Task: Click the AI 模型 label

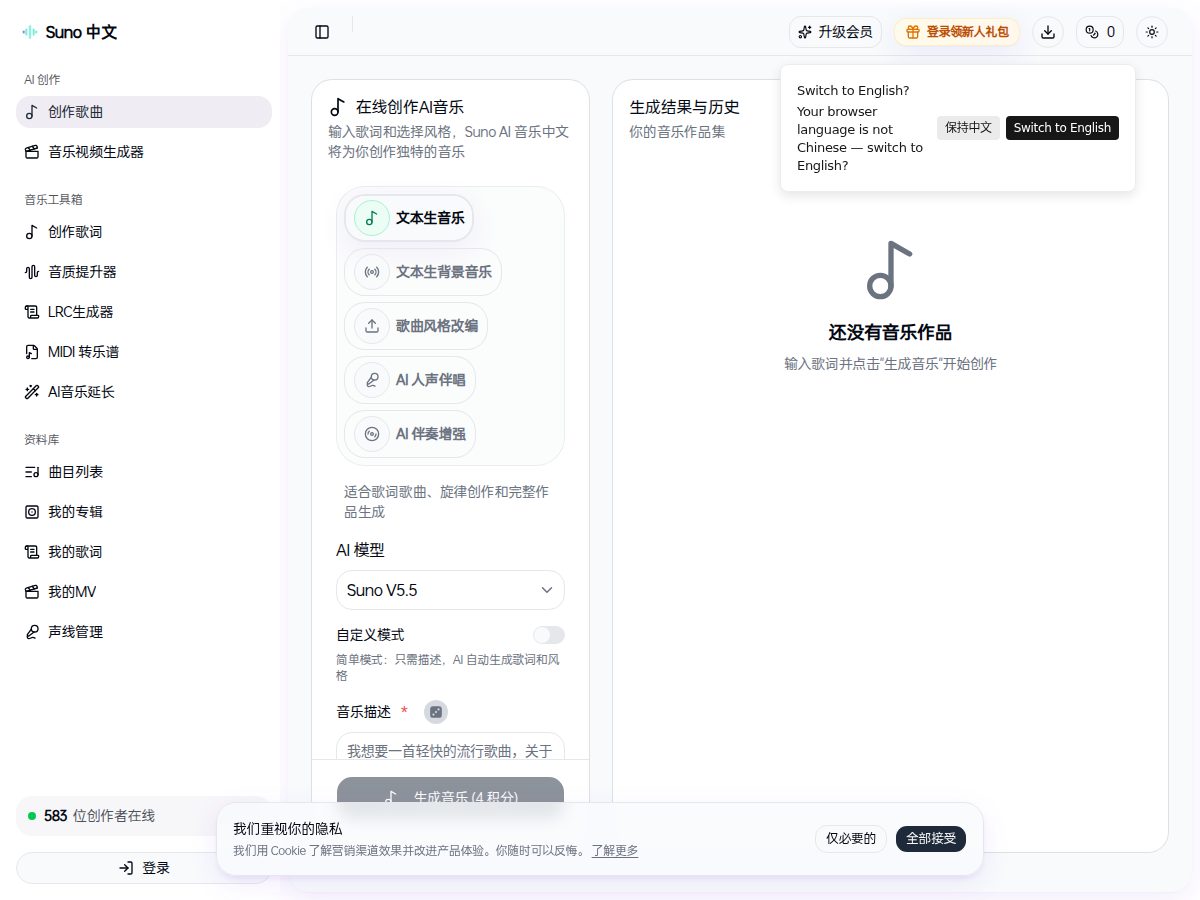Action: [360, 550]
